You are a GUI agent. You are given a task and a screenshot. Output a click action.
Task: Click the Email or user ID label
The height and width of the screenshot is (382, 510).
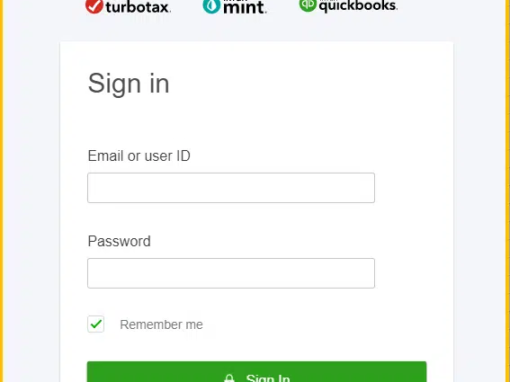point(139,156)
